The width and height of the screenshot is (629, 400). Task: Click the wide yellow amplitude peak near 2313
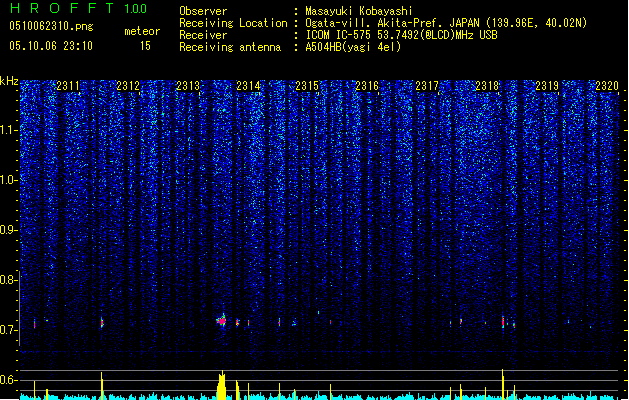(221, 385)
